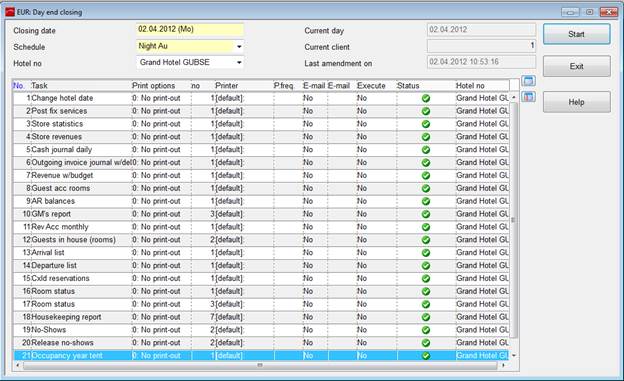Select the Change hotel date task row
624x381 pixels.
[x=261, y=98]
